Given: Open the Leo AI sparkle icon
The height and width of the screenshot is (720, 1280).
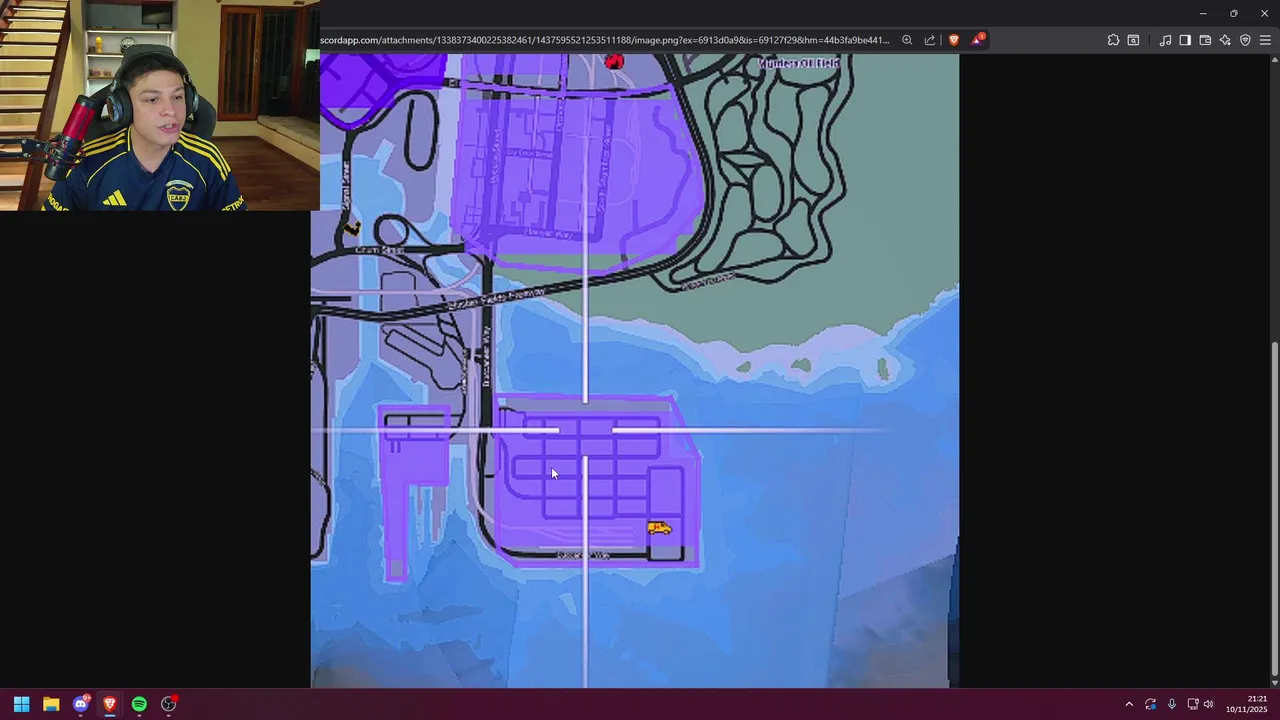Looking at the screenshot, I should click(1225, 40).
